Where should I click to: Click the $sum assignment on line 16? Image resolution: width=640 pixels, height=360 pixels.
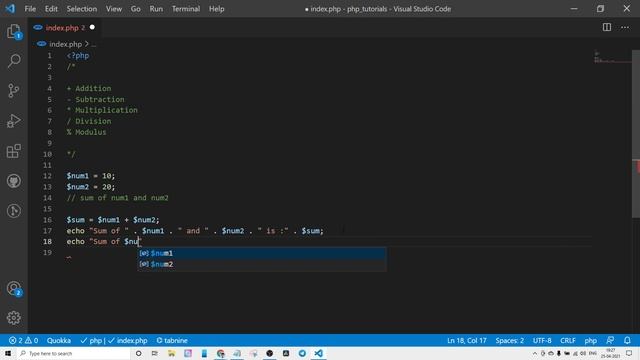[113, 220]
